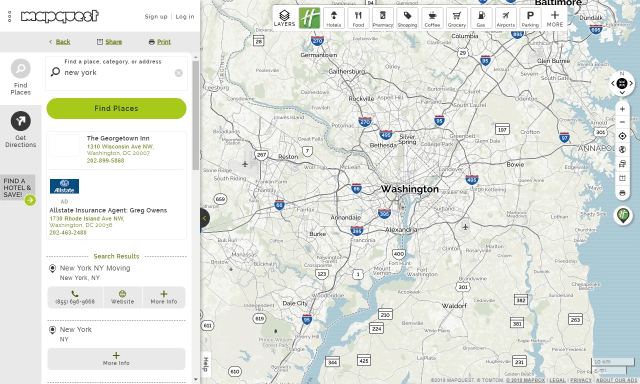Show Gas stations on the map

tap(481, 18)
